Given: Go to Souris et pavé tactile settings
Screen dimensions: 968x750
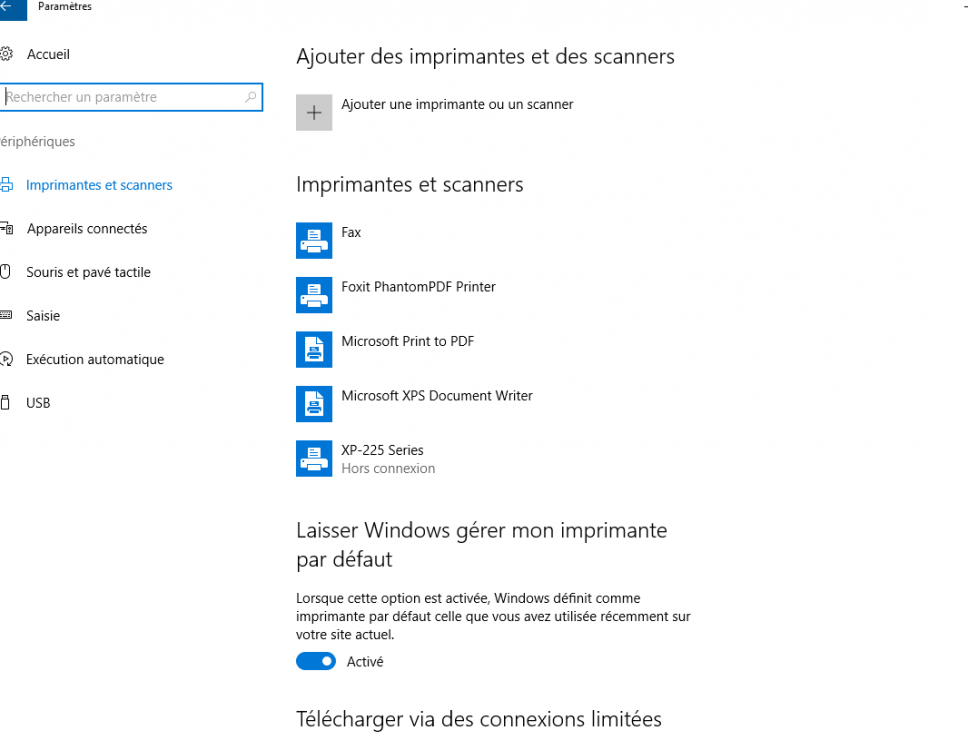Looking at the screenshot, I should (88, 272).
